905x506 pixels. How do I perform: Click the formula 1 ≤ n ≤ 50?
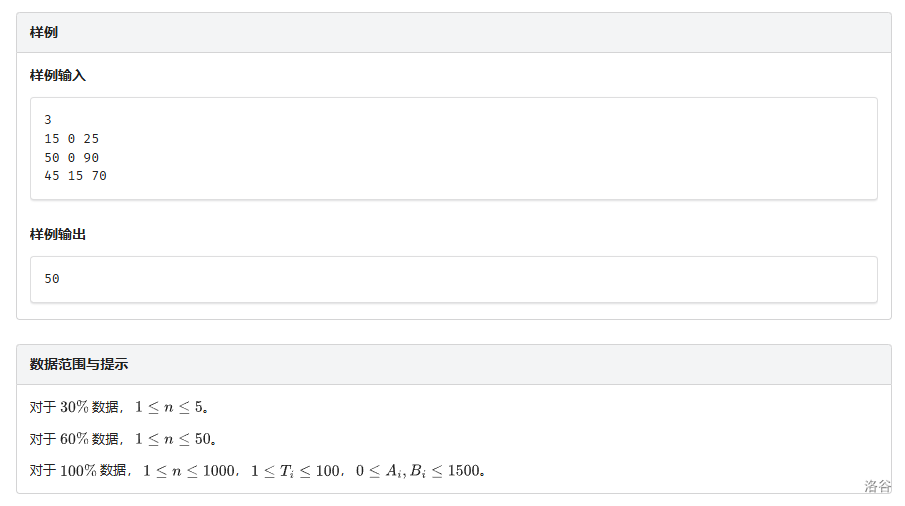pos(173,439)
